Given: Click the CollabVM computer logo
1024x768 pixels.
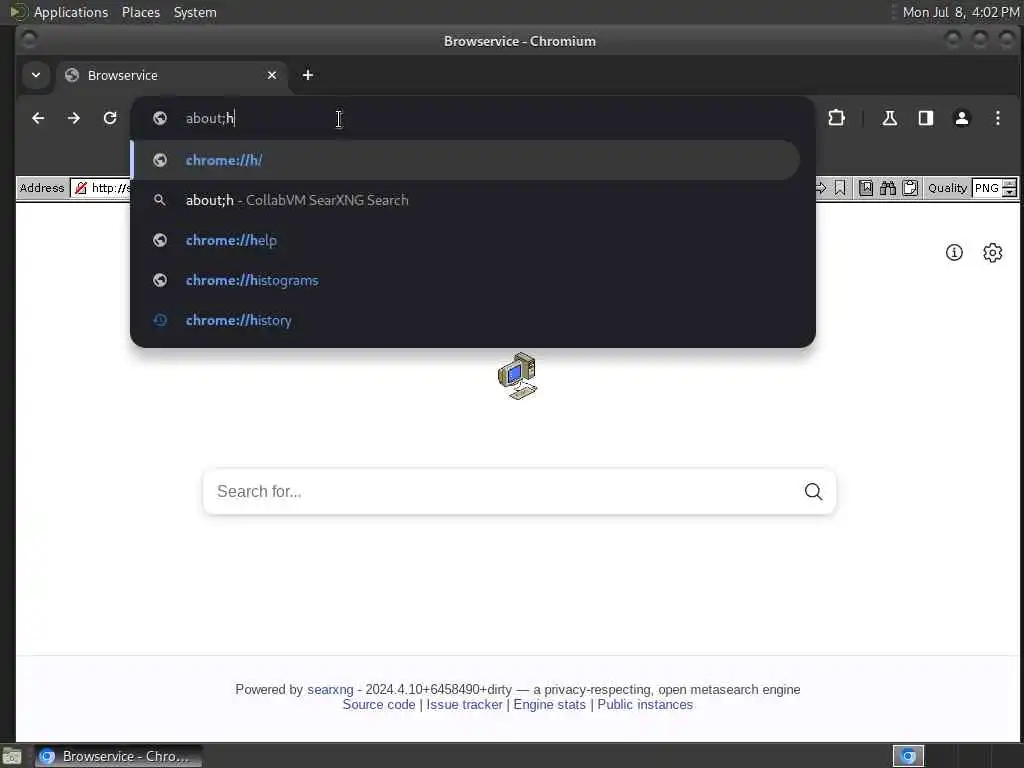Looking at the screenshot, I should [517, 376].
